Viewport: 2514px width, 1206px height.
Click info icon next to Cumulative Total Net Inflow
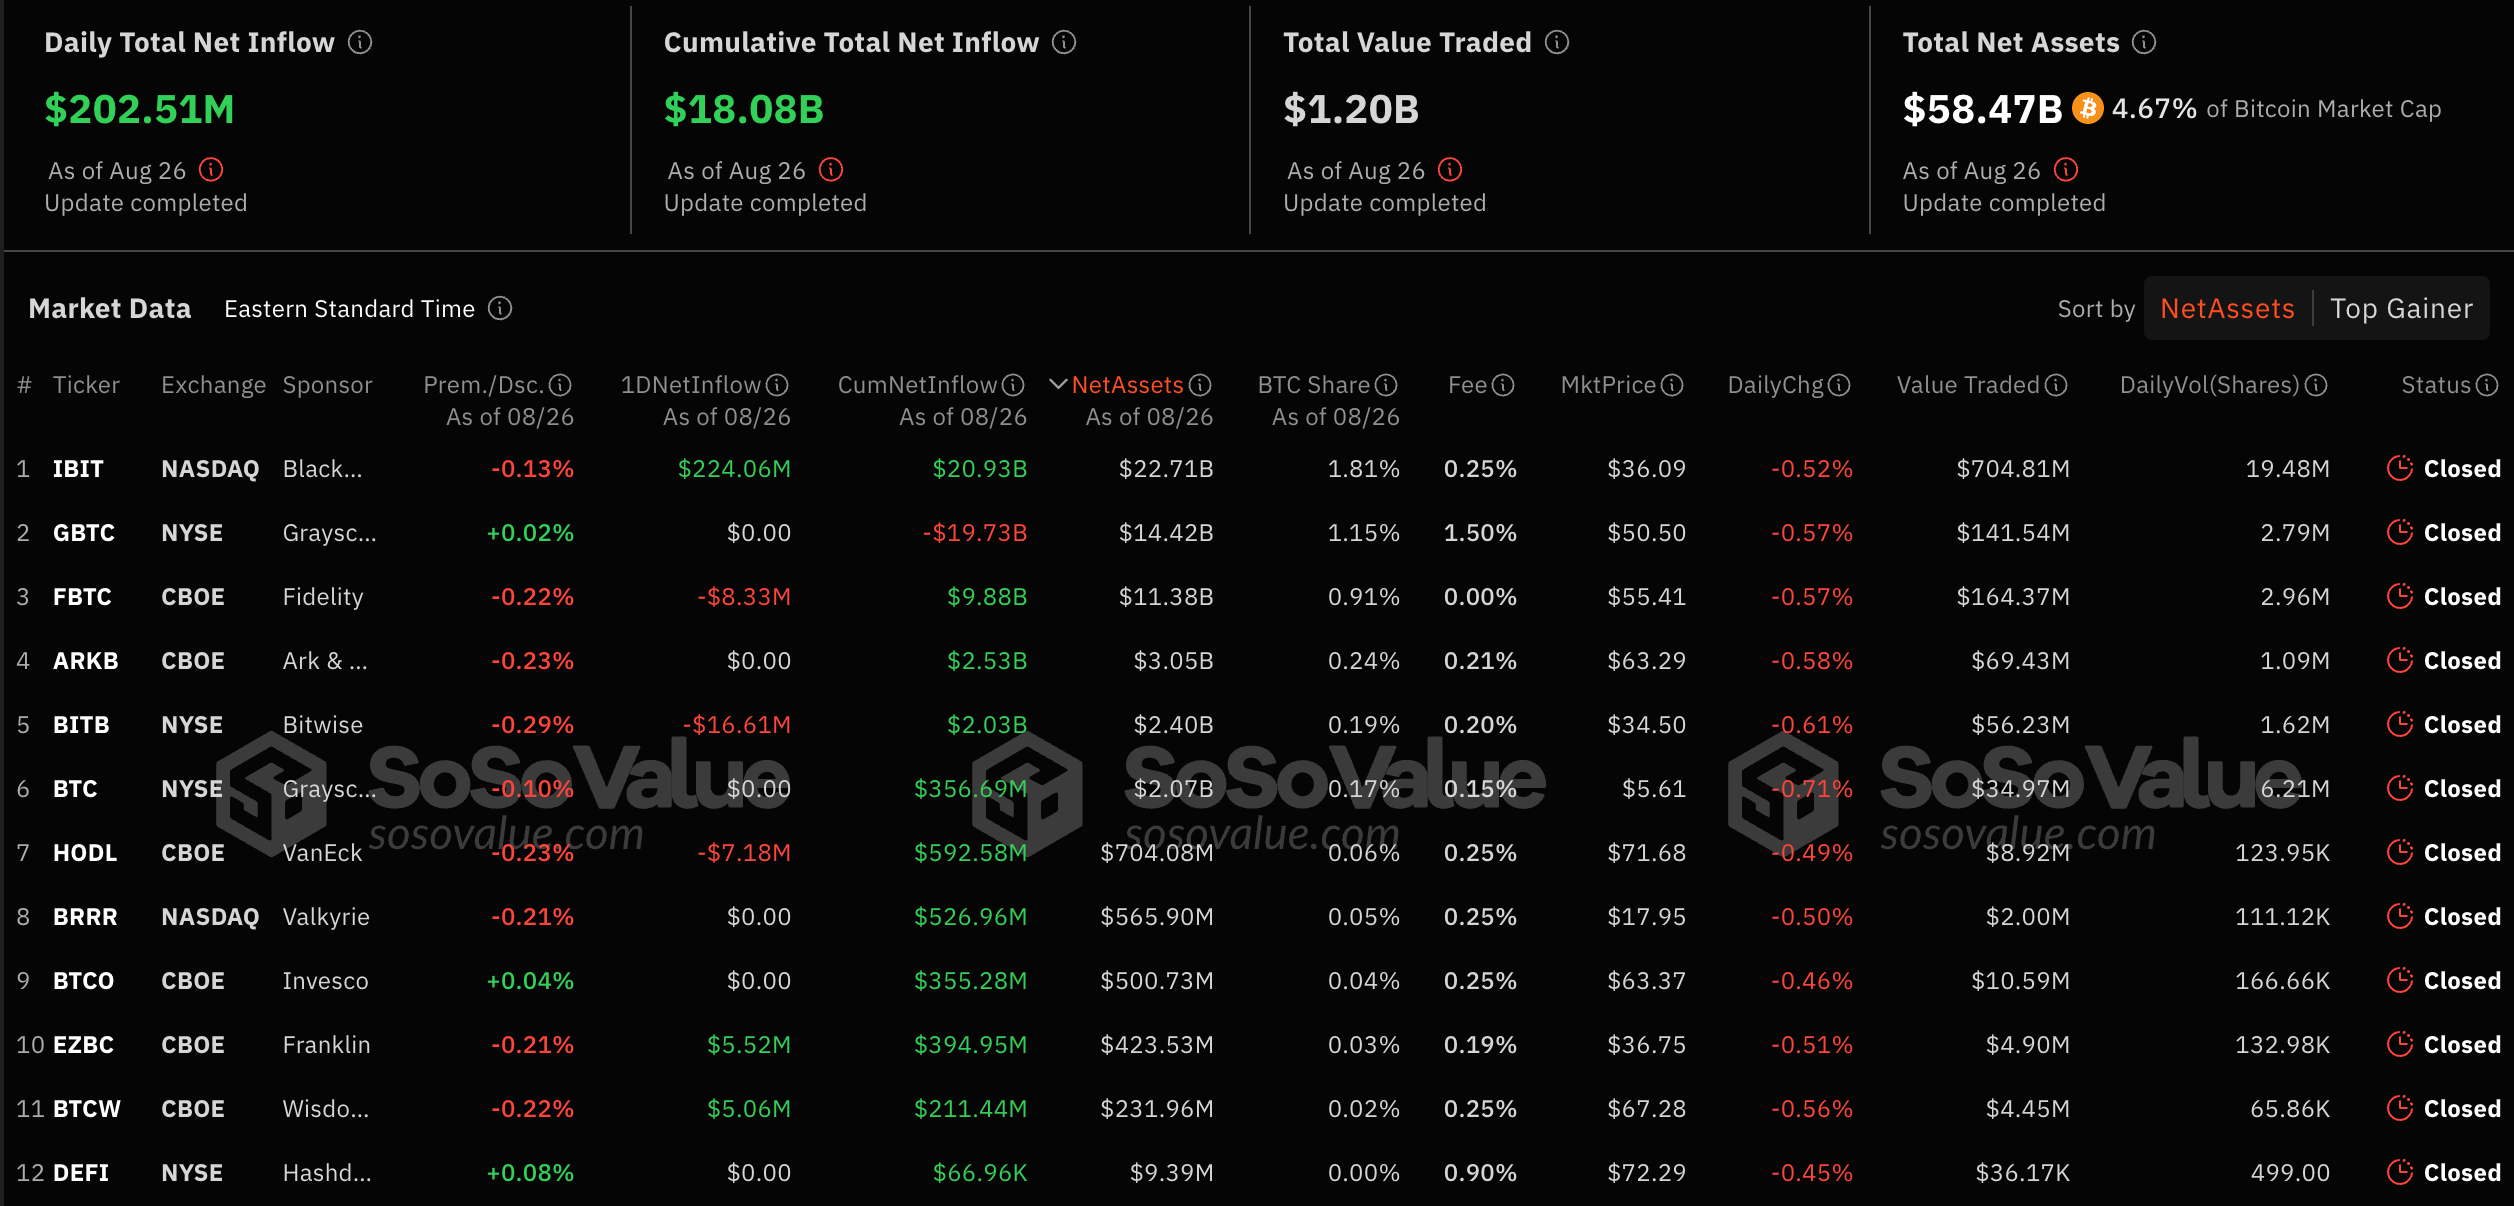1064,42
